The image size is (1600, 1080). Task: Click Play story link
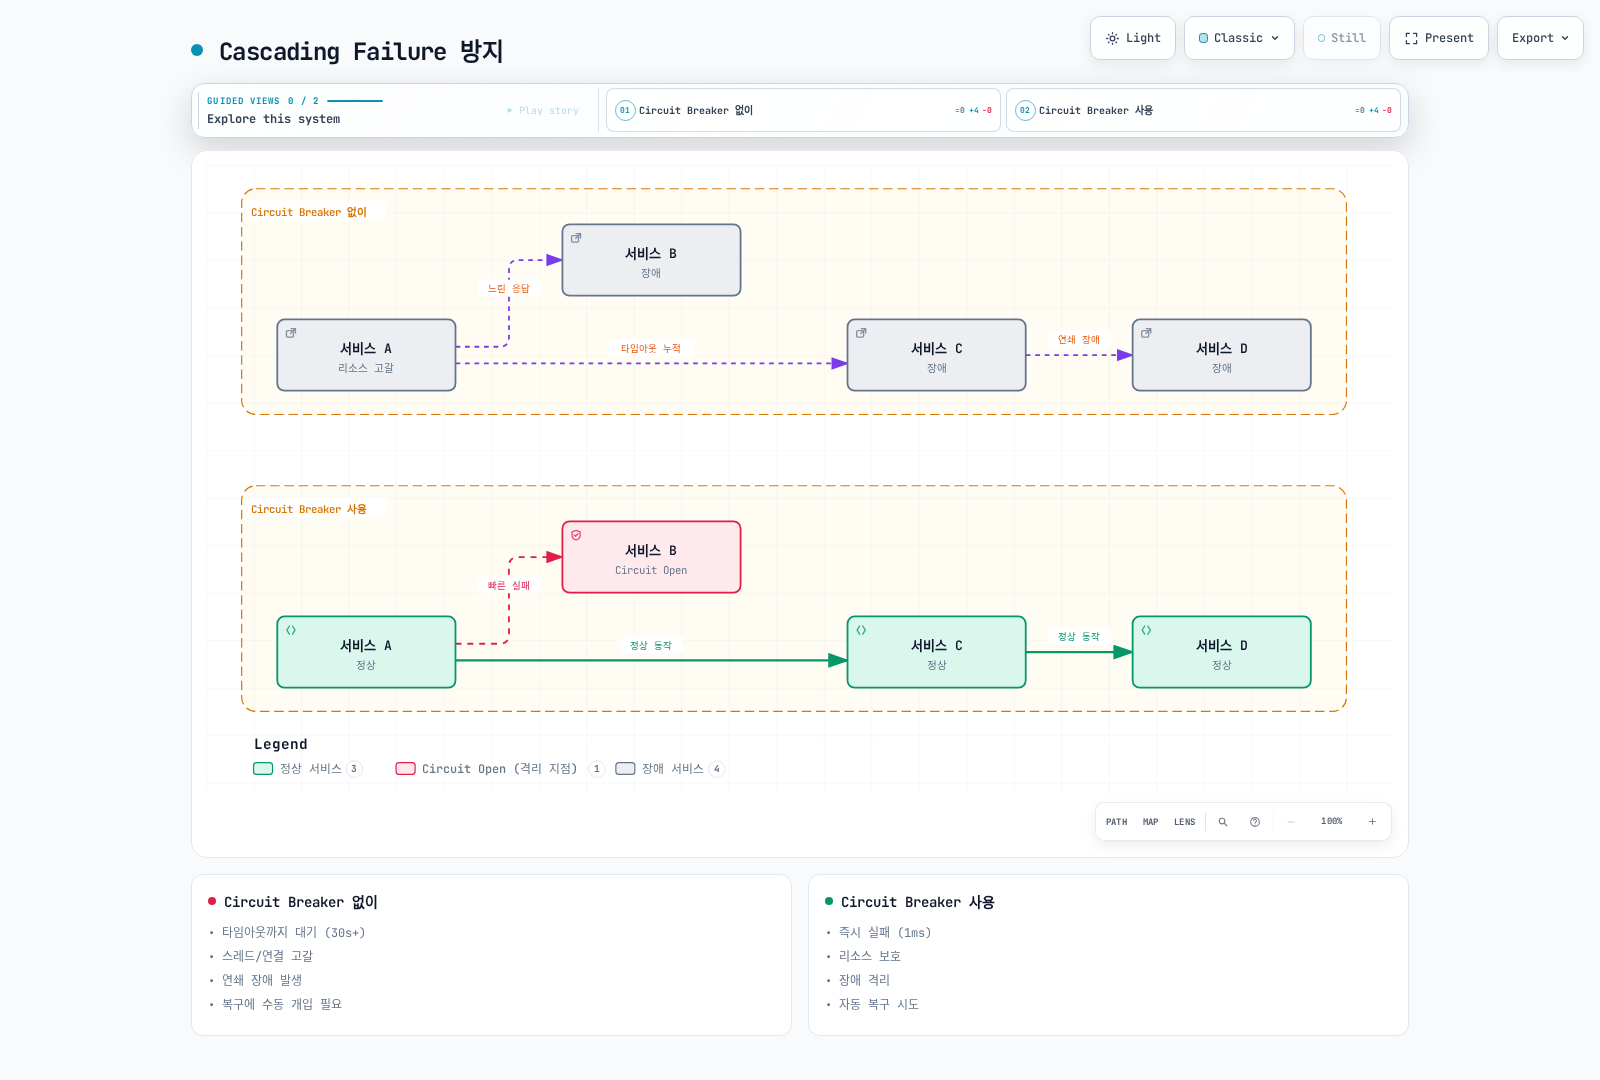click(543, 111)
